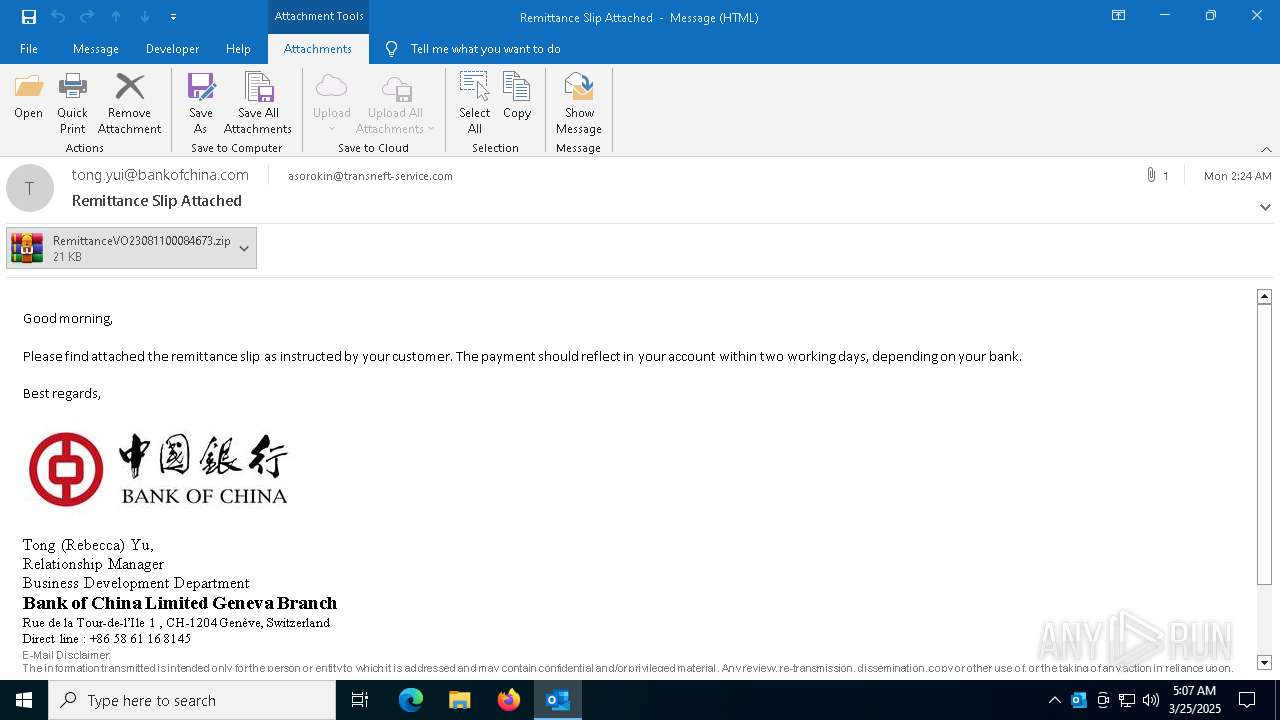Click the Undo arrow in quick access
The image size is (1280, 720).
click(58, 16)
